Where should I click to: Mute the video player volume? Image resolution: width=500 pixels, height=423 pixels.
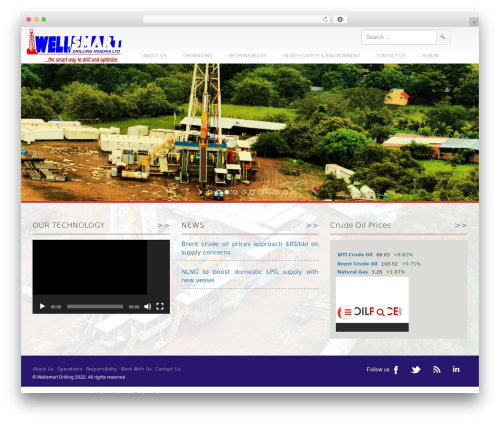coord(147,306)
